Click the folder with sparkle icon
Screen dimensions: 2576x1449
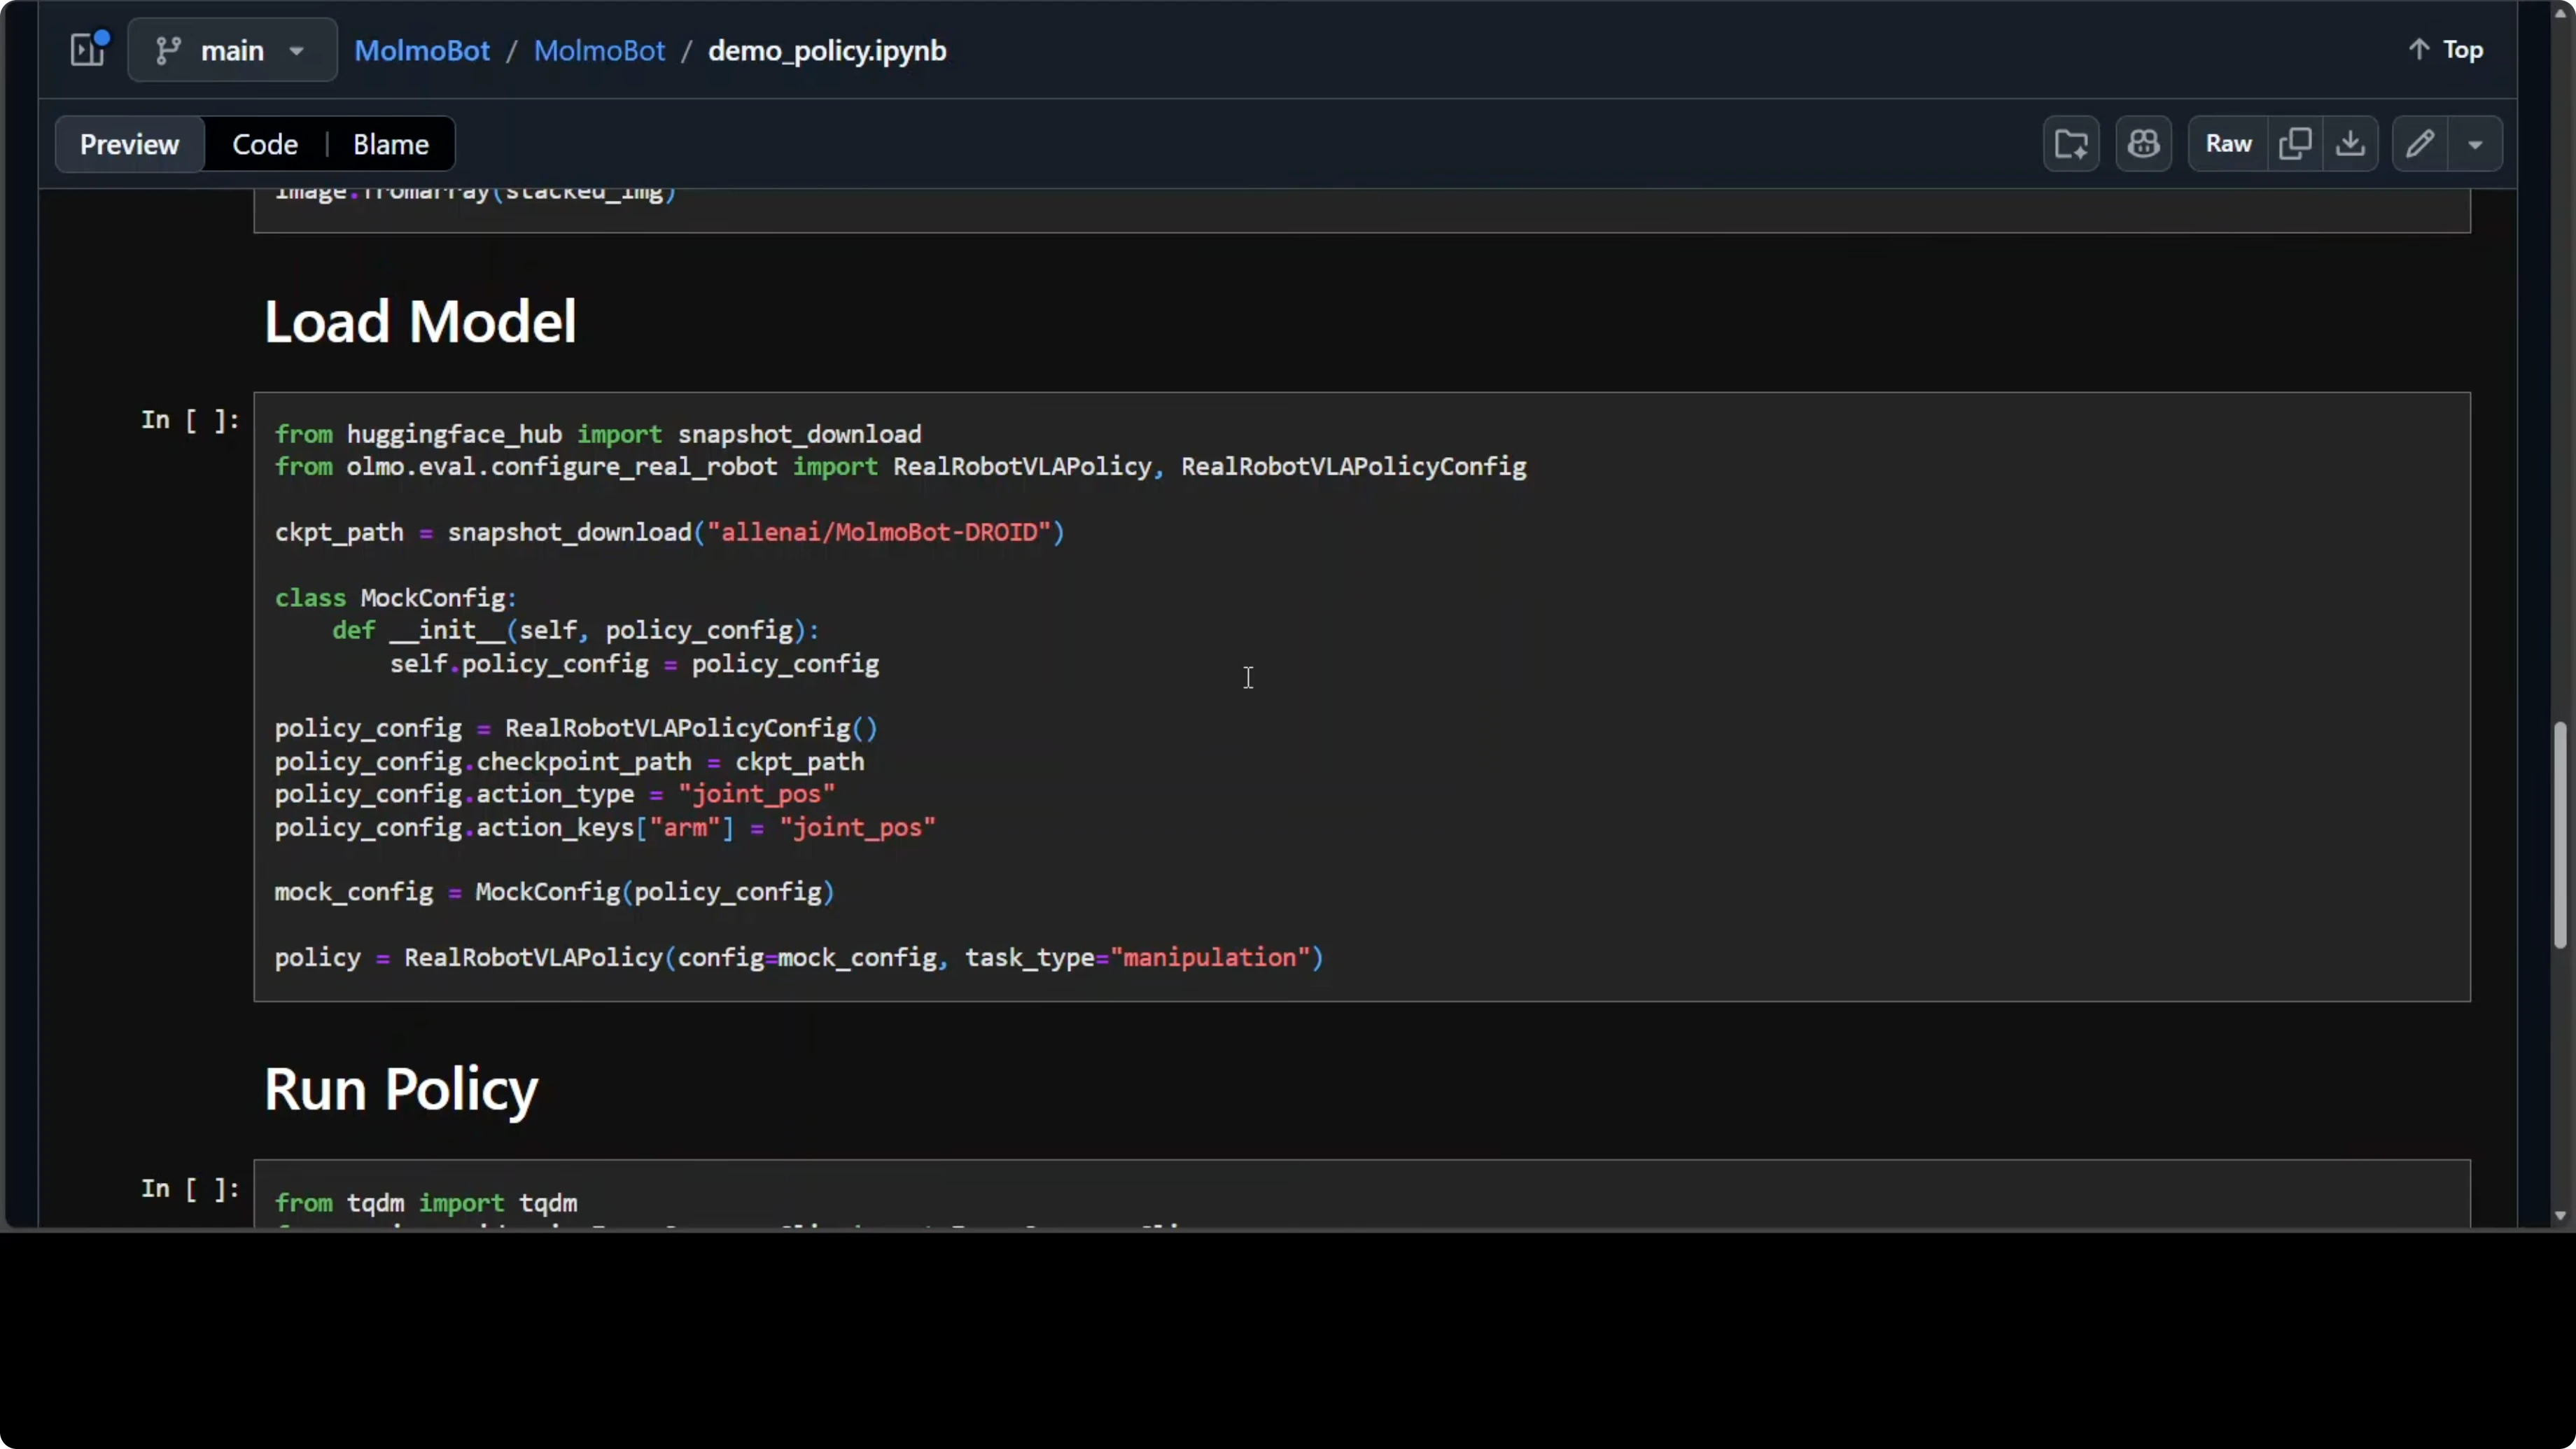point(2070,144)
